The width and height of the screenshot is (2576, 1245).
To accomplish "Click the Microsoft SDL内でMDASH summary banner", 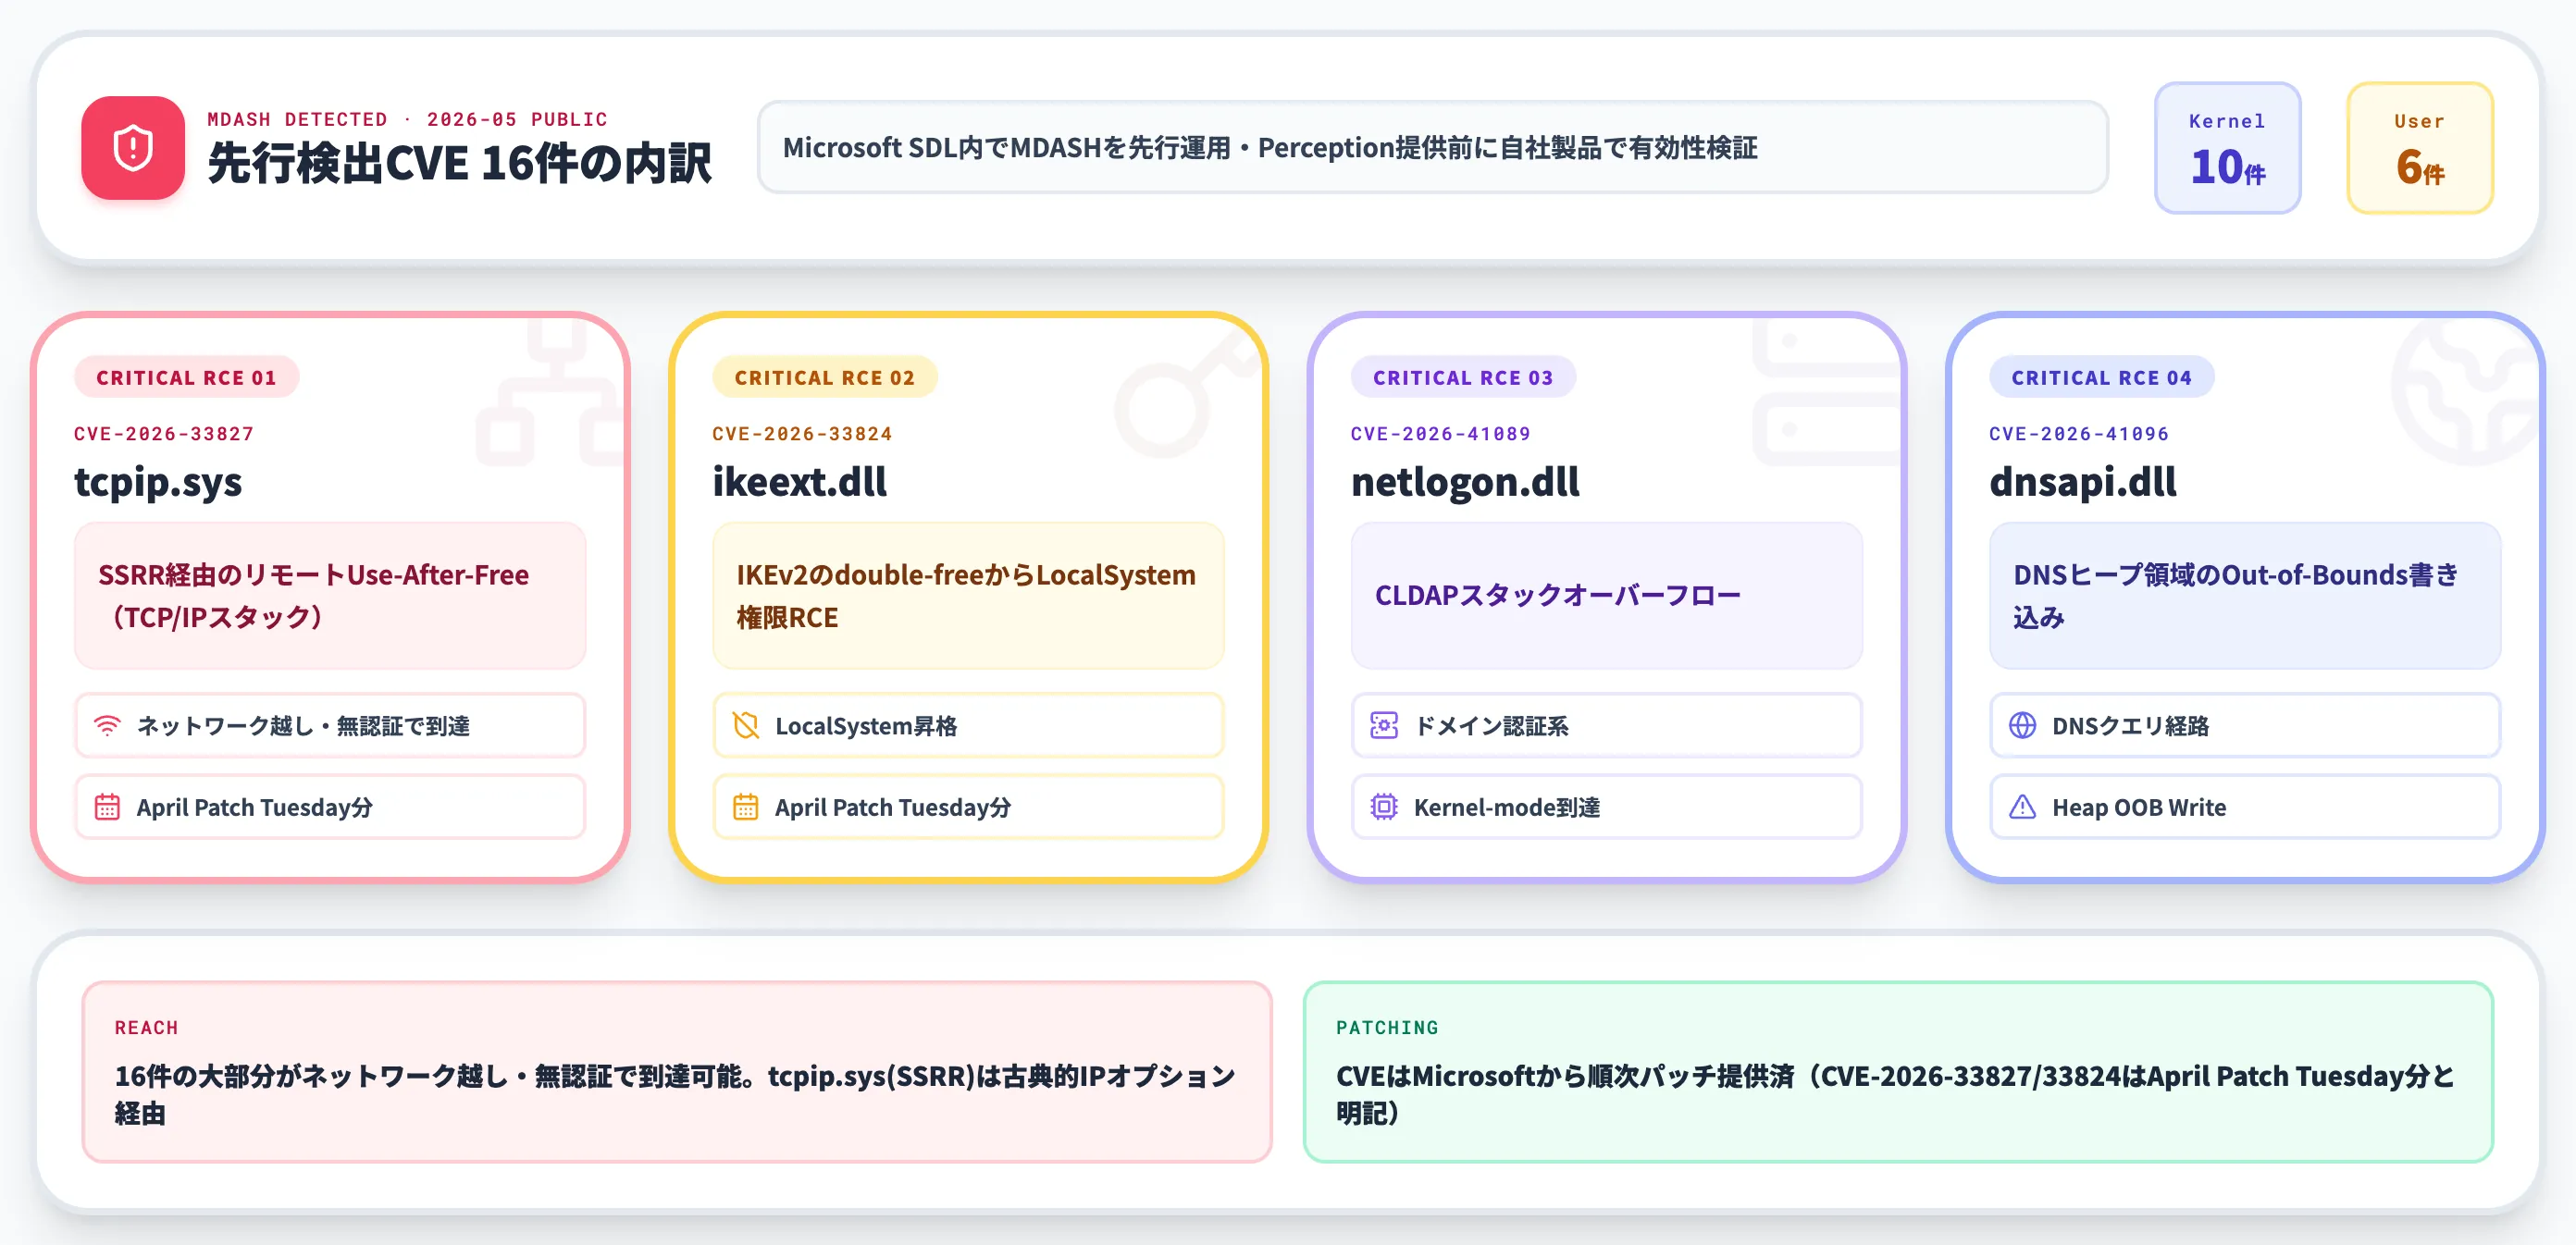I will 1432,148.
